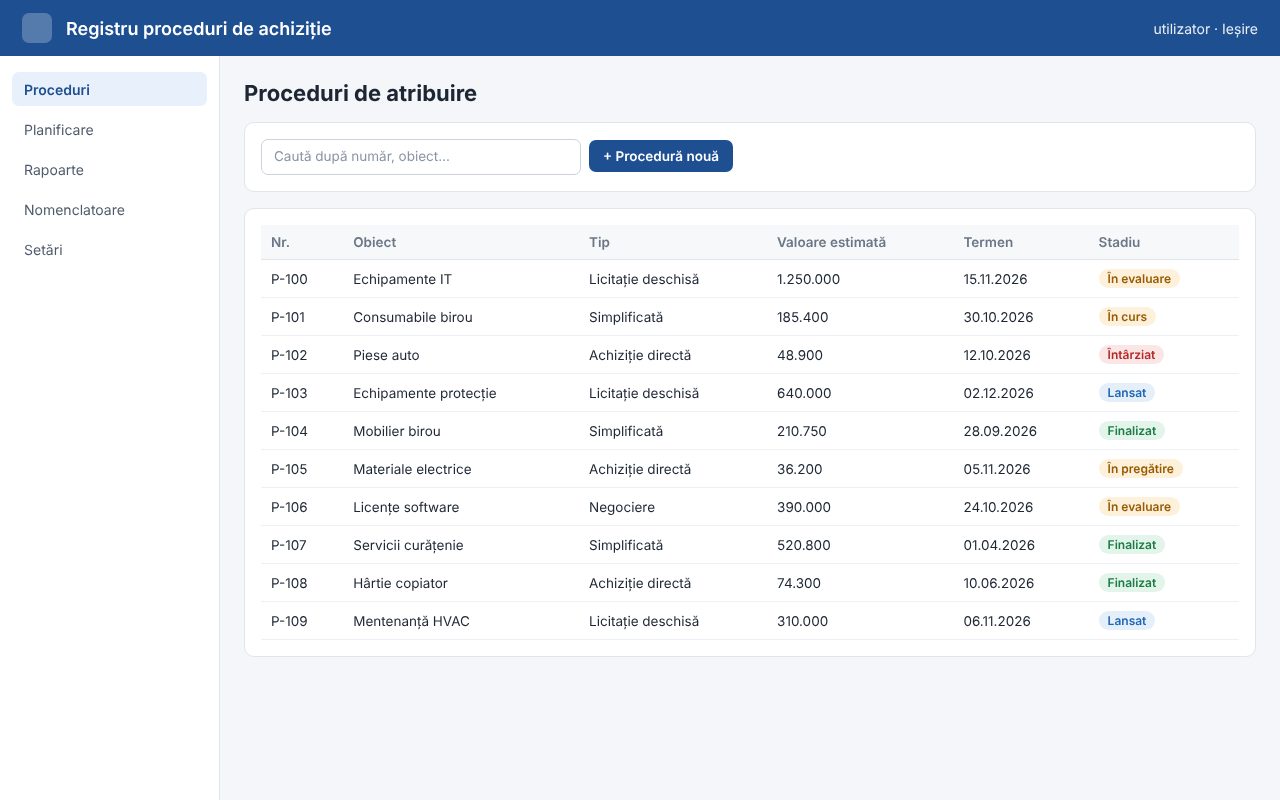Image resolution: width=1280 pixels, height=800 pixels.
Task: Click the '+ Procedură nouă' button
Action: coord(661,156)
